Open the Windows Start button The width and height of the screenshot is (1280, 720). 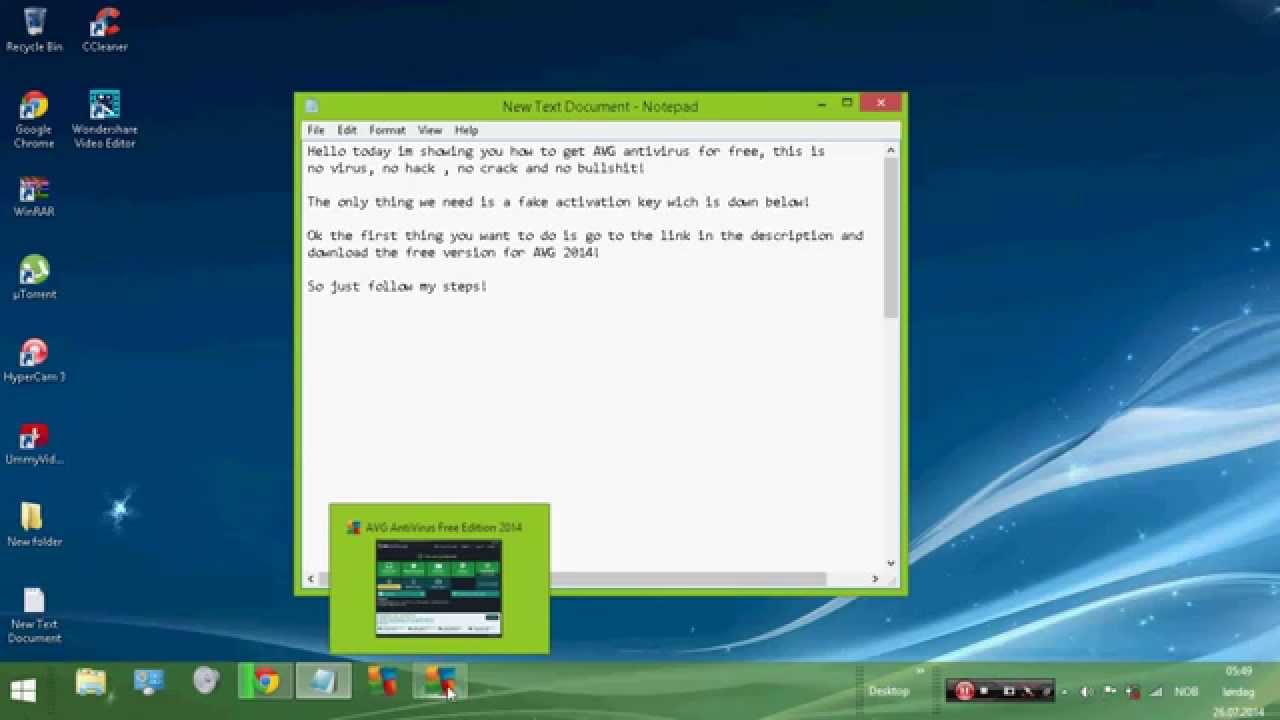click(x=23, y=690)
